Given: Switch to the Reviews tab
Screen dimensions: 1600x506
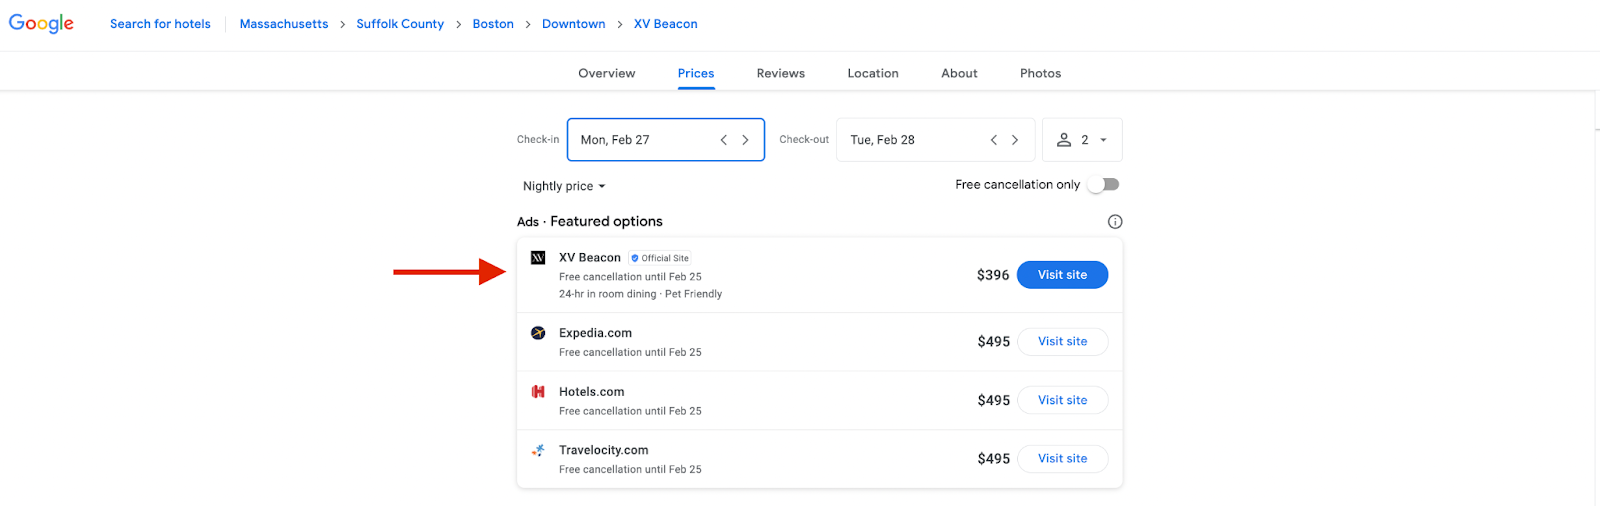Looking at the screenshot, I should point(780,73).
